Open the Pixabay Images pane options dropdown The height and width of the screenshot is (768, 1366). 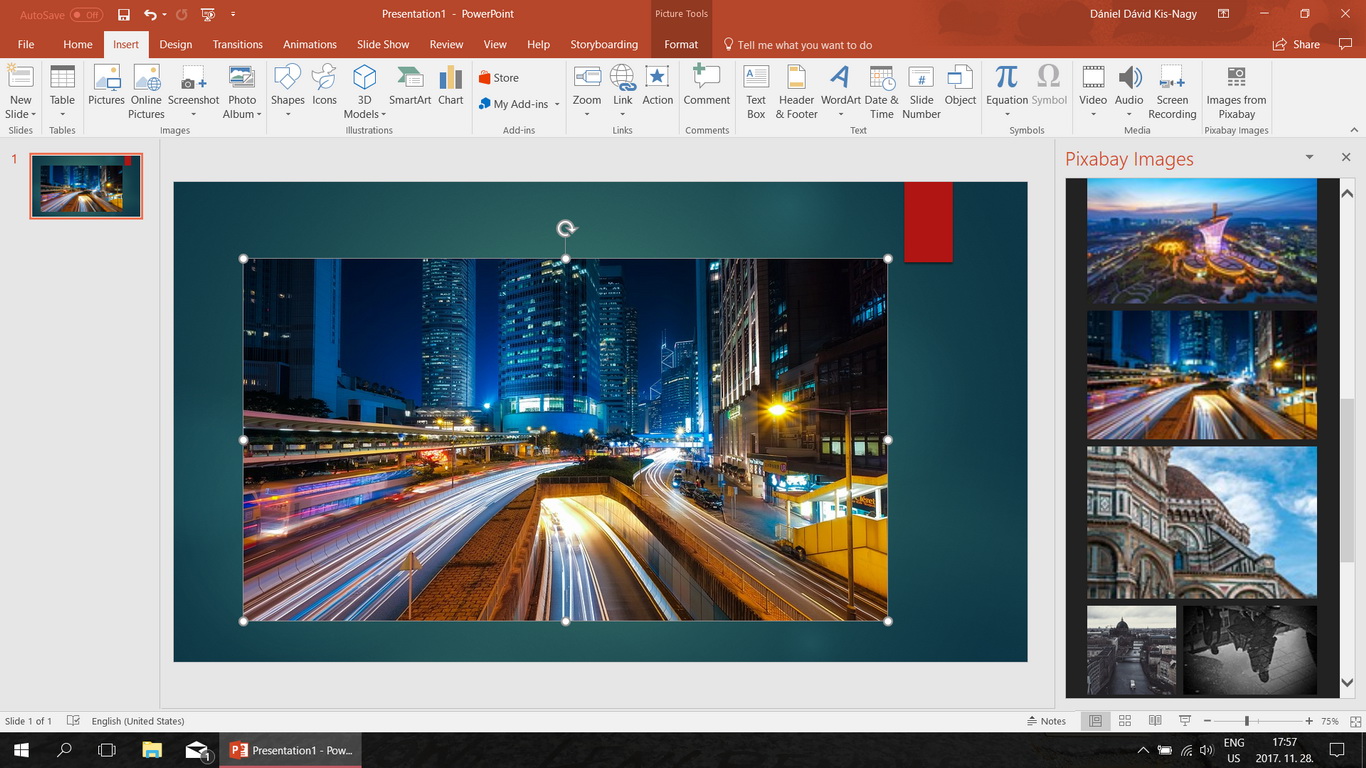(1309, 158)
